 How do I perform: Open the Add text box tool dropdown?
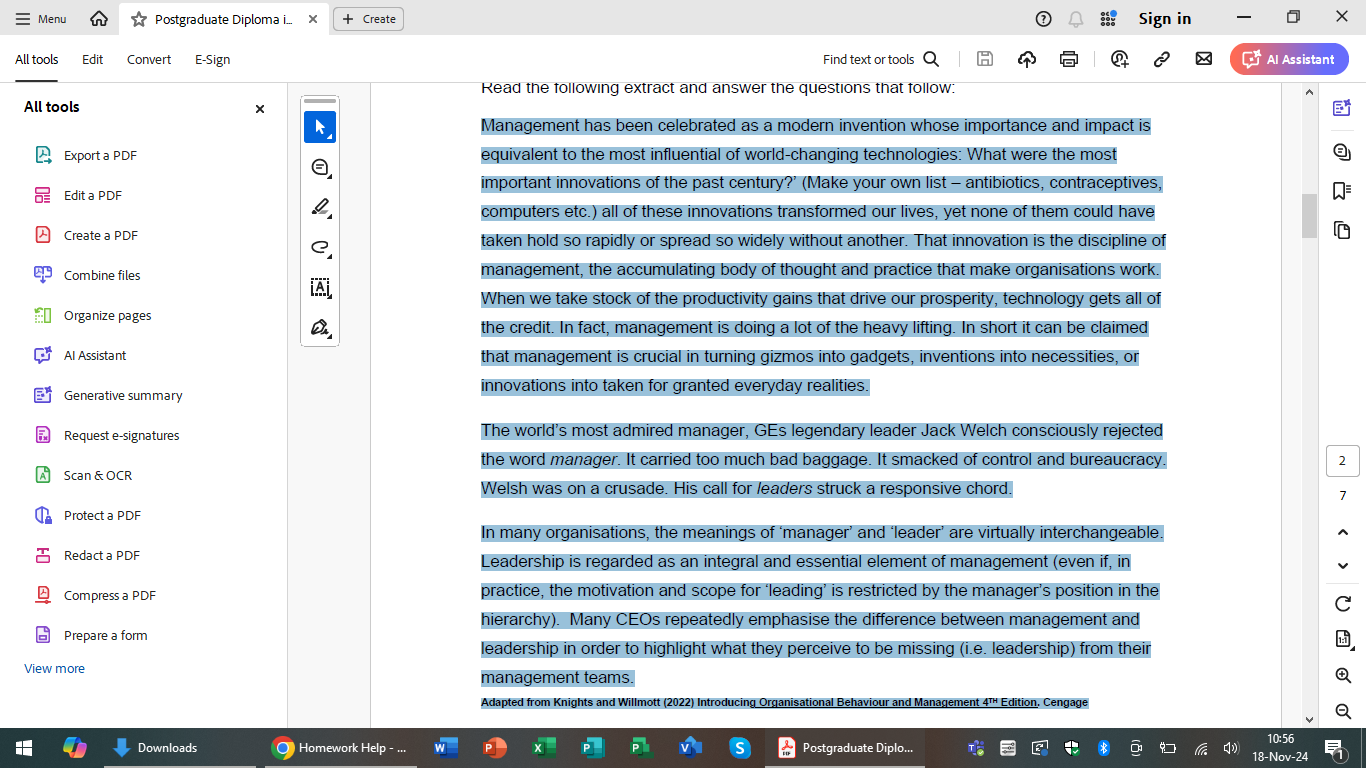tap(320, 288)
